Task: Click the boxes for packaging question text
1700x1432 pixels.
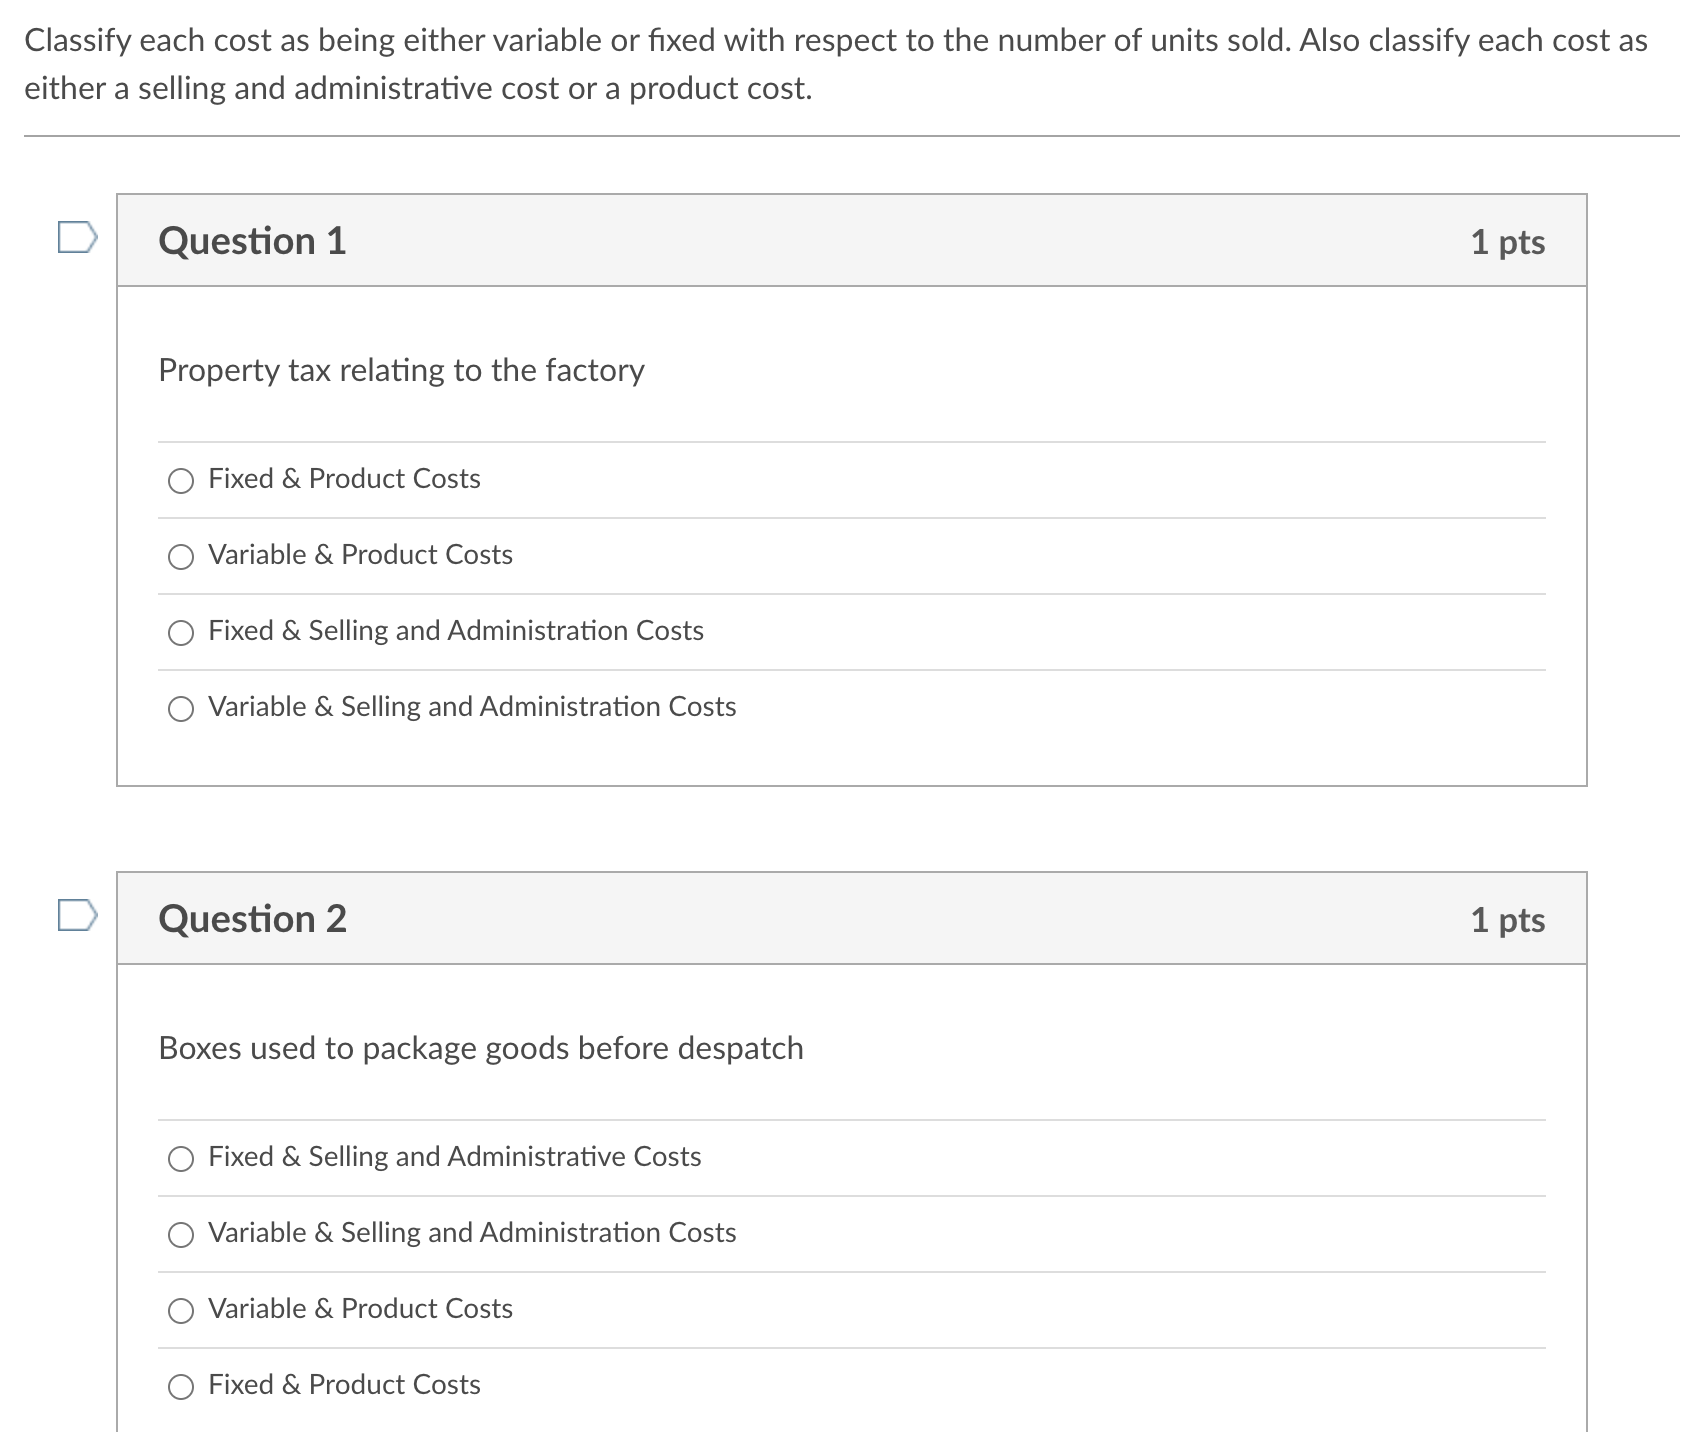Action: (x=480, y=1049)
